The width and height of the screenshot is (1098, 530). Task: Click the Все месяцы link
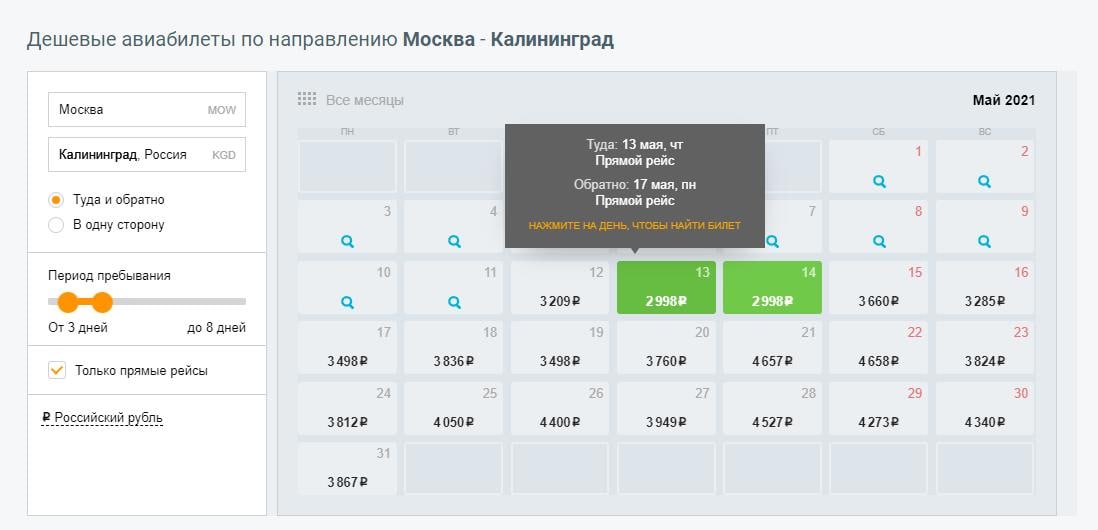pyautogui.click(x=365, y=100)
